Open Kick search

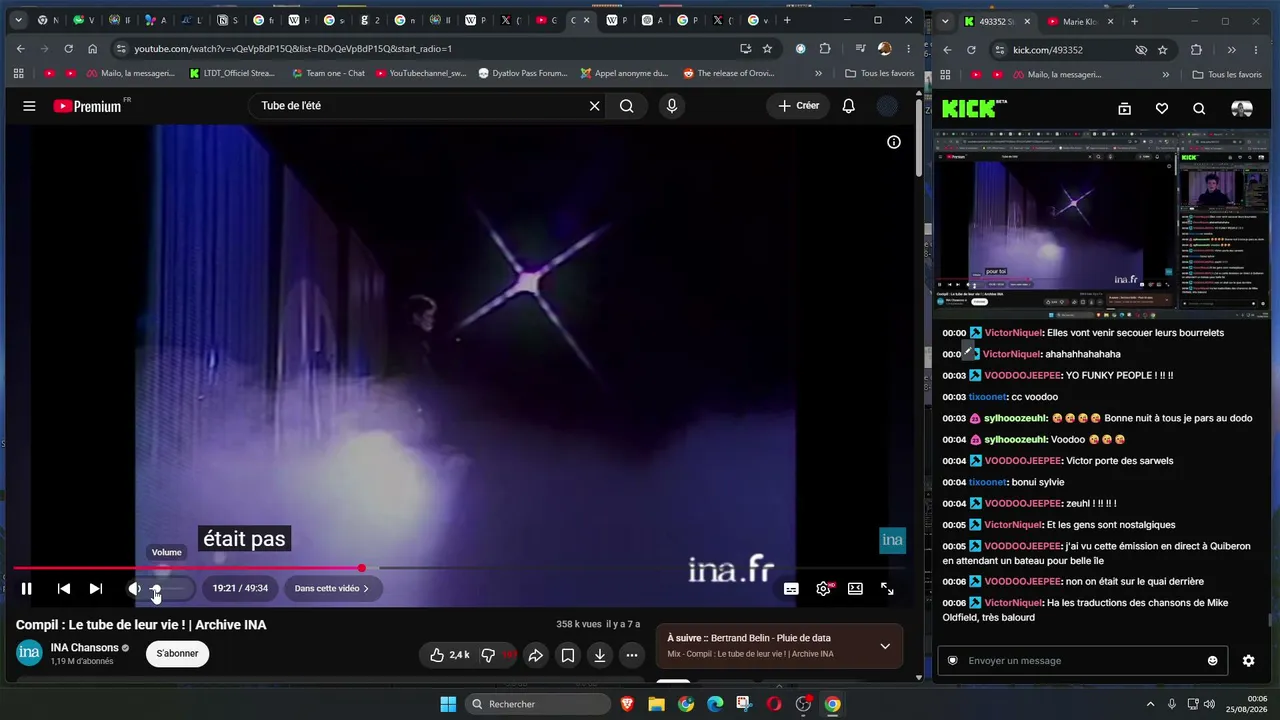1199,108
